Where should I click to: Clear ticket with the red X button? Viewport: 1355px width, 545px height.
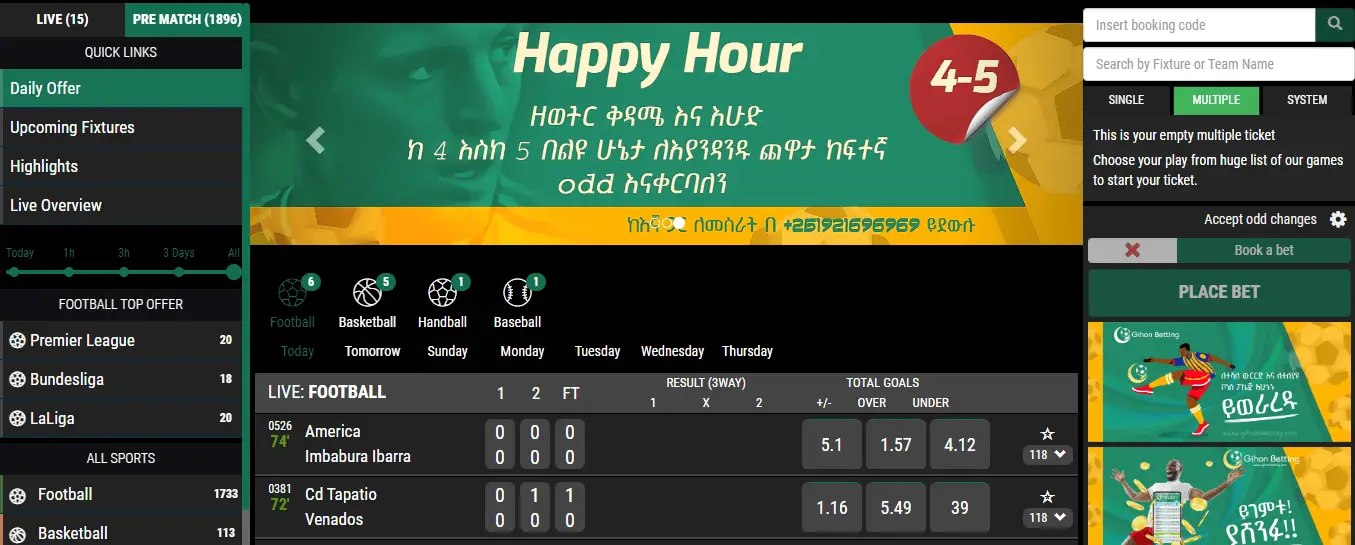click(1132, 250)
